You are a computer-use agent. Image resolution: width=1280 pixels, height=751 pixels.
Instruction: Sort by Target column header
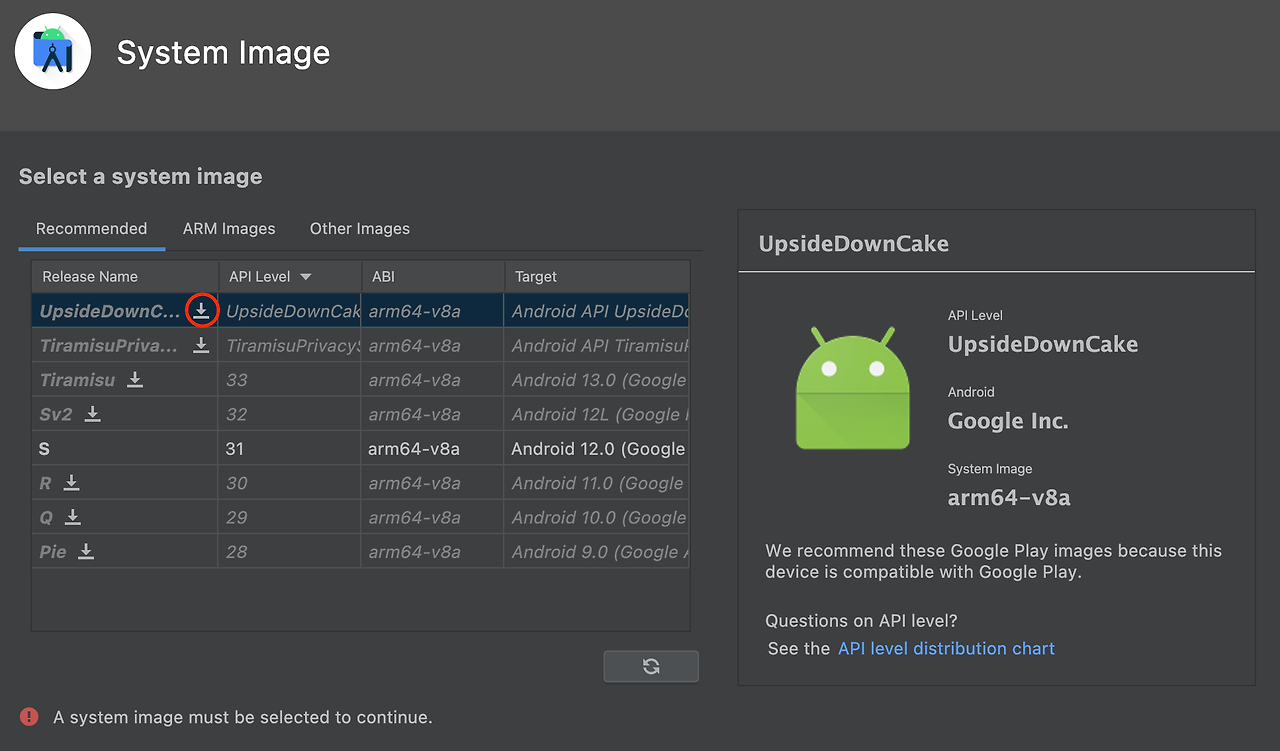coord(597,277)
